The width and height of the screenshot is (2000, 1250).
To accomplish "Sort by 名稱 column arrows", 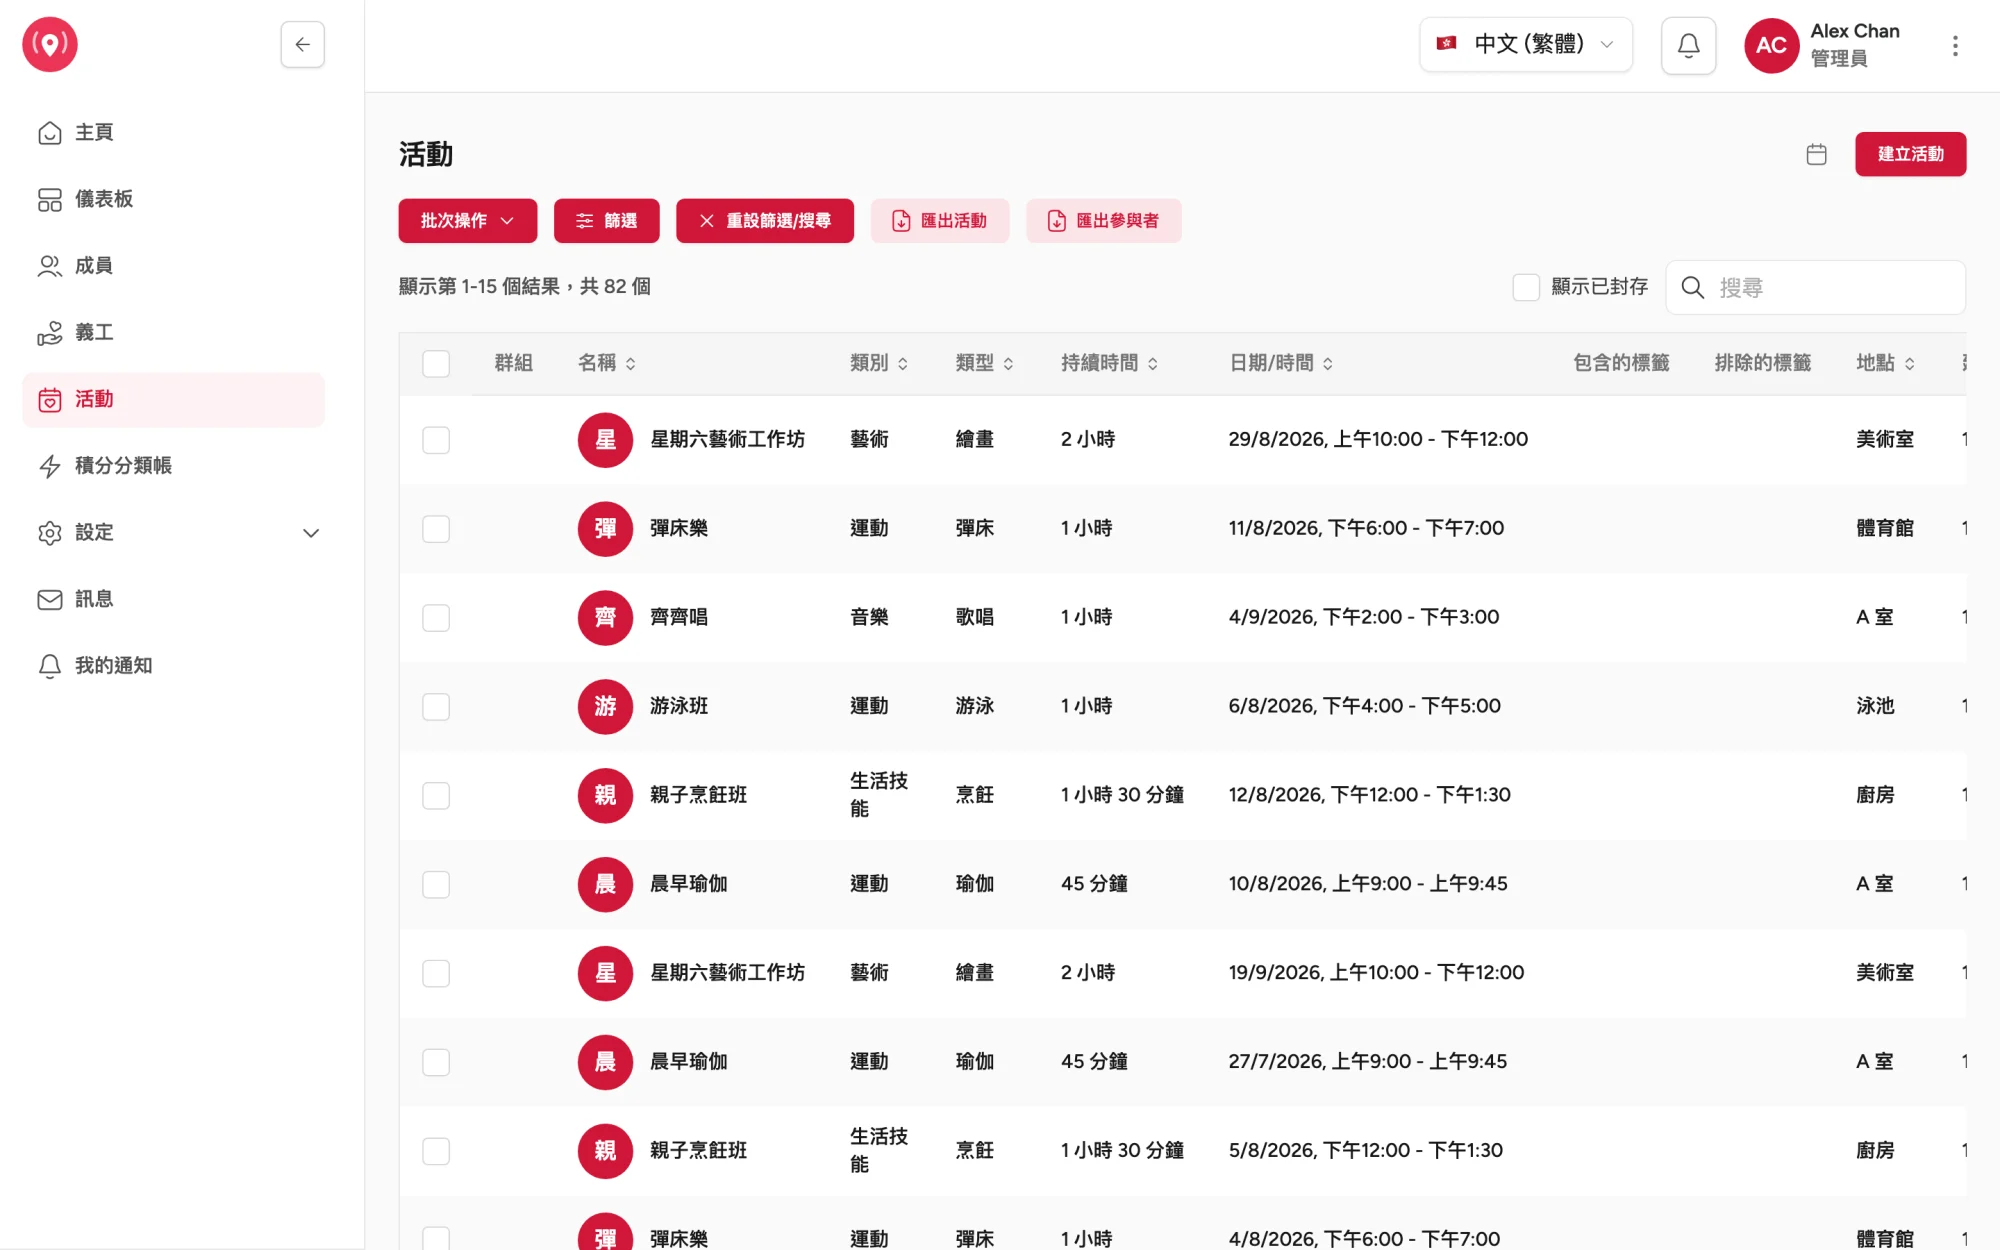I will tap(631, 364).
